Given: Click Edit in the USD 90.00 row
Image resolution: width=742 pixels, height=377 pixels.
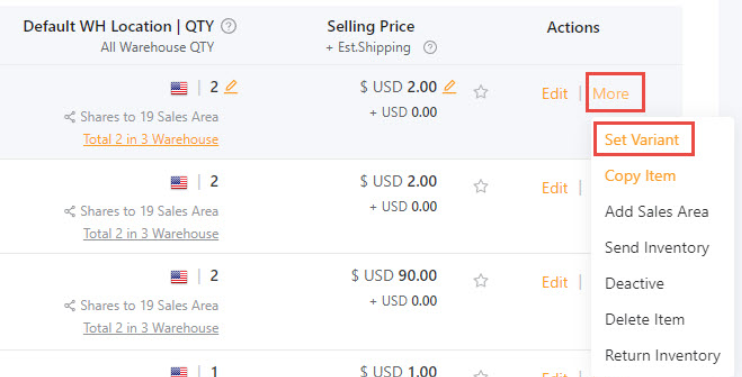Looking at the screenshot, I should [x=555, y=282].
